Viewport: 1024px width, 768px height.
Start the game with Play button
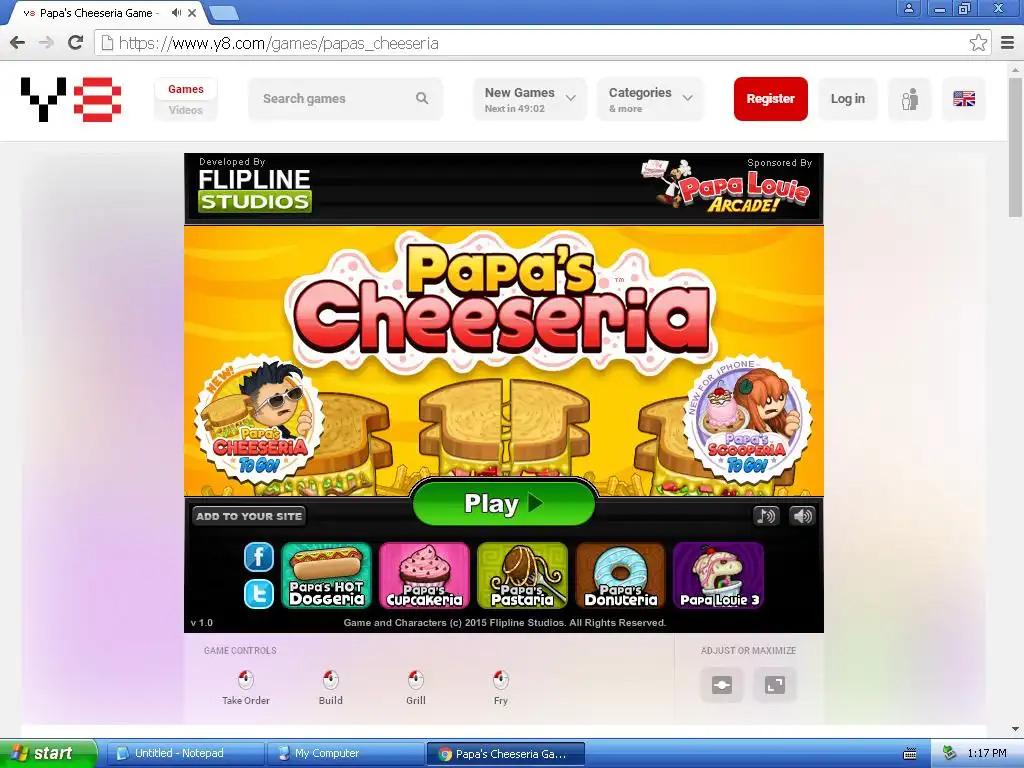(504, 503)
